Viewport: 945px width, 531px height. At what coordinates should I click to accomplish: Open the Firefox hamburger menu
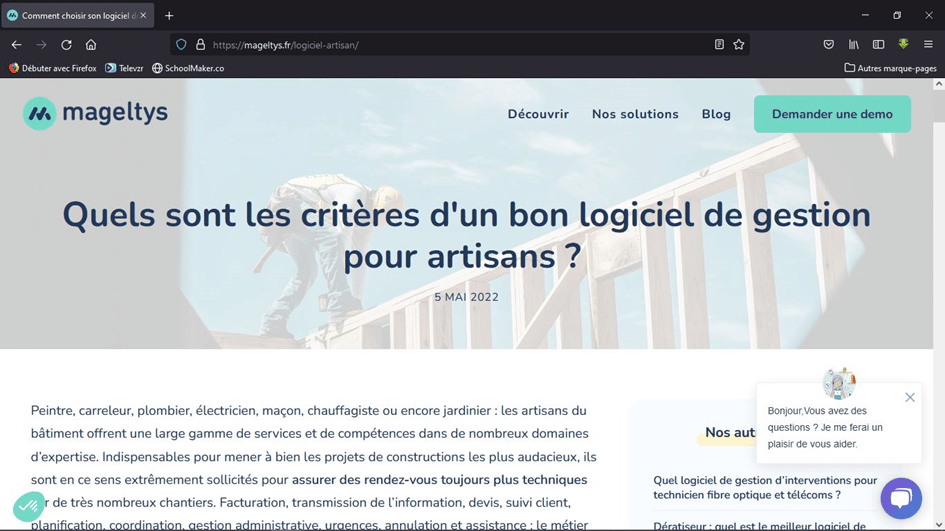click(x=928, y=45)
